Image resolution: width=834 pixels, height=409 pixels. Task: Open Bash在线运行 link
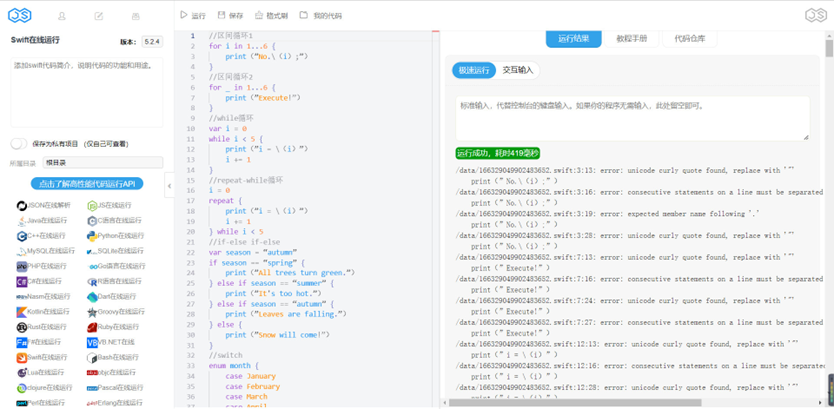point(113,357)
